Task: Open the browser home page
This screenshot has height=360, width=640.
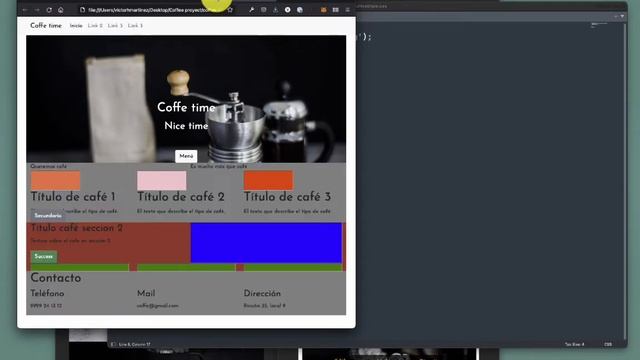Action: point(60,10)
